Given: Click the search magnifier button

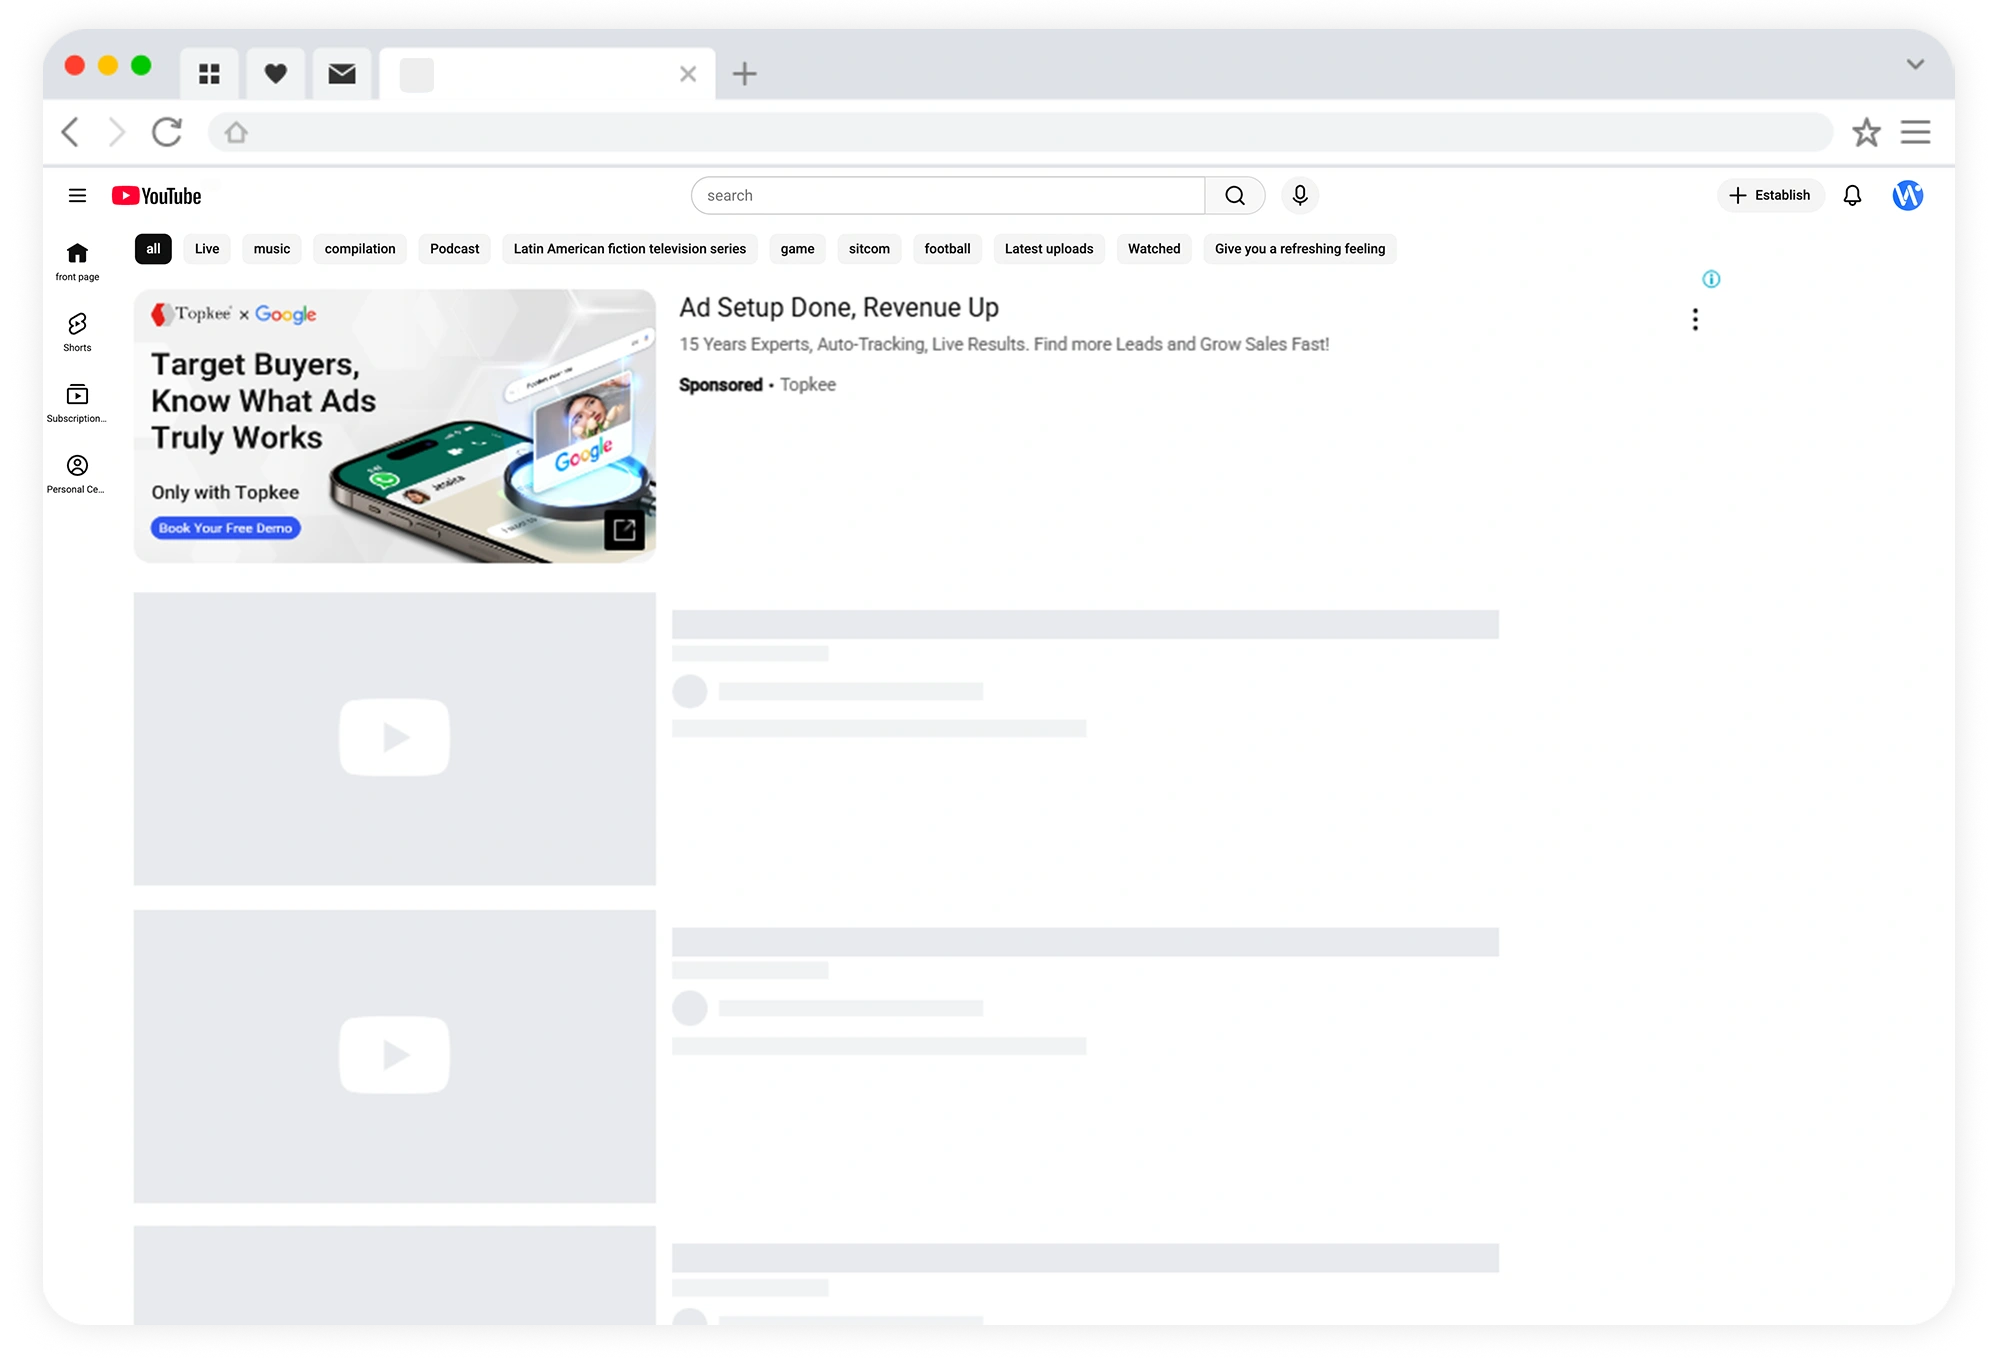Looking at the screenshot, I should coord(1235,196).
